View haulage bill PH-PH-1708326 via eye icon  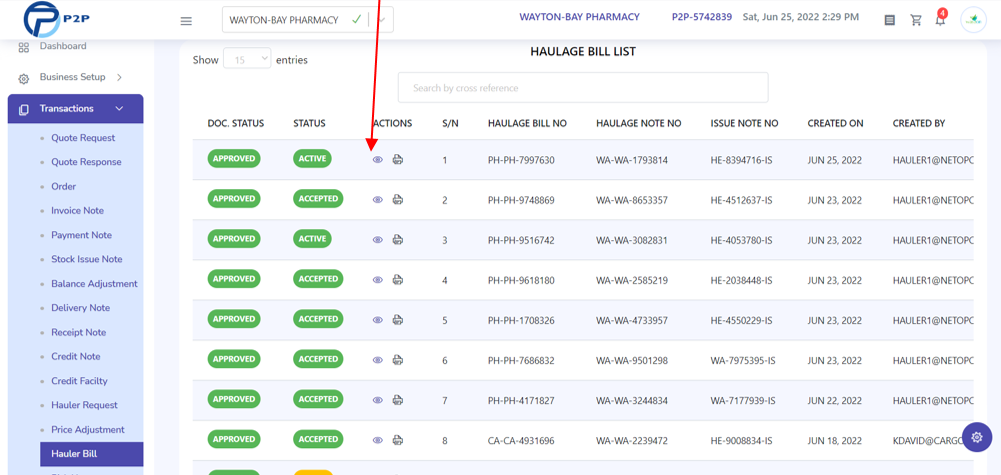coord(377,320)
